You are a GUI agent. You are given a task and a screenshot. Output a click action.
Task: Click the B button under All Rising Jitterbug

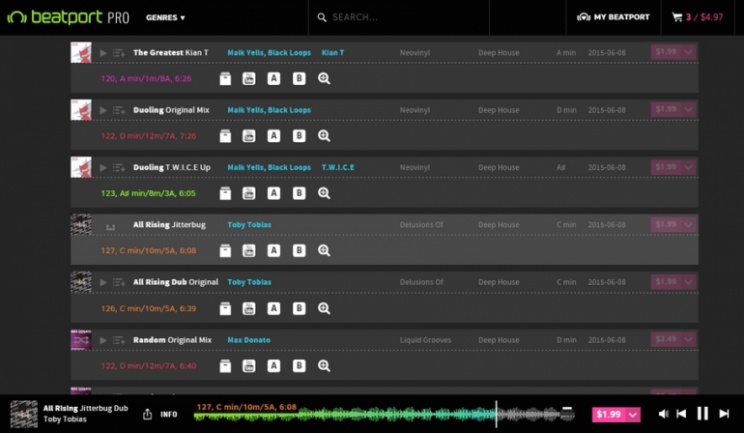click(299, 251)
